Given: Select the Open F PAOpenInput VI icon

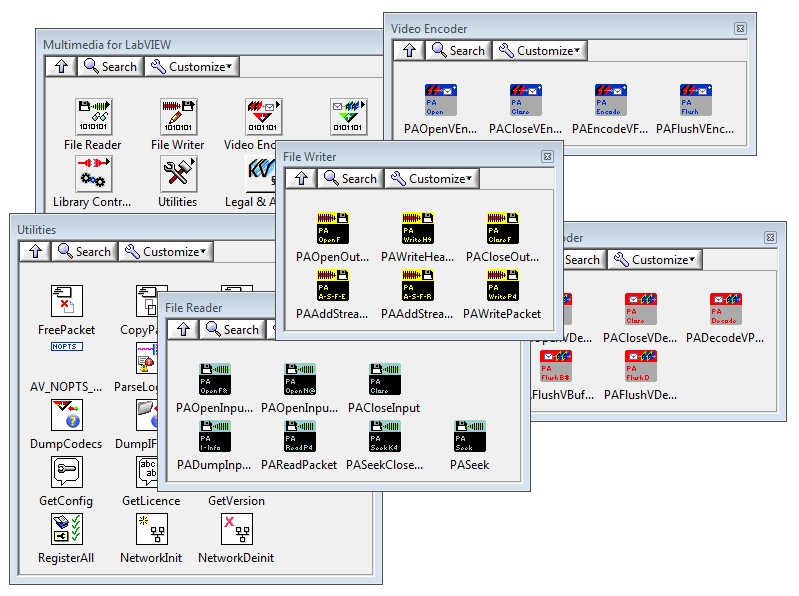Looking at the screenshot, I should pos(215,379).
